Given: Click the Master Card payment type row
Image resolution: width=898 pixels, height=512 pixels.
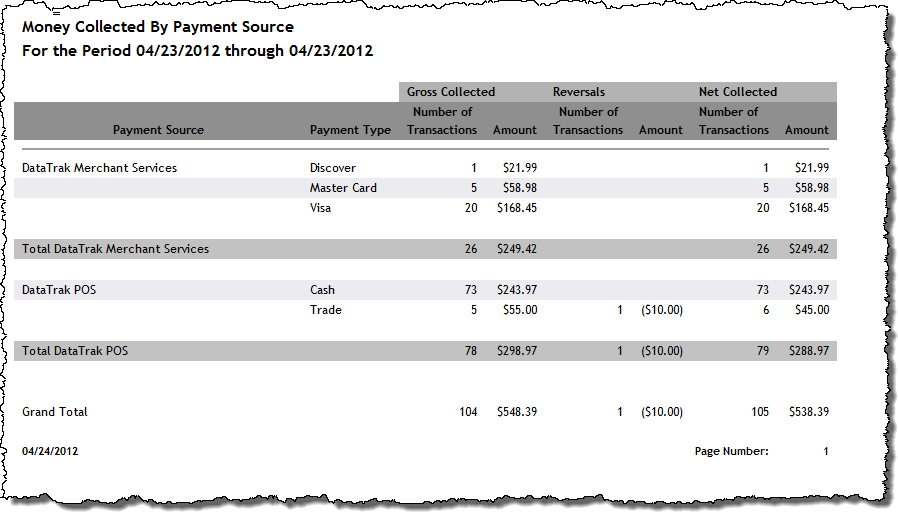Looking at the screenshot, I should point(425,188).
